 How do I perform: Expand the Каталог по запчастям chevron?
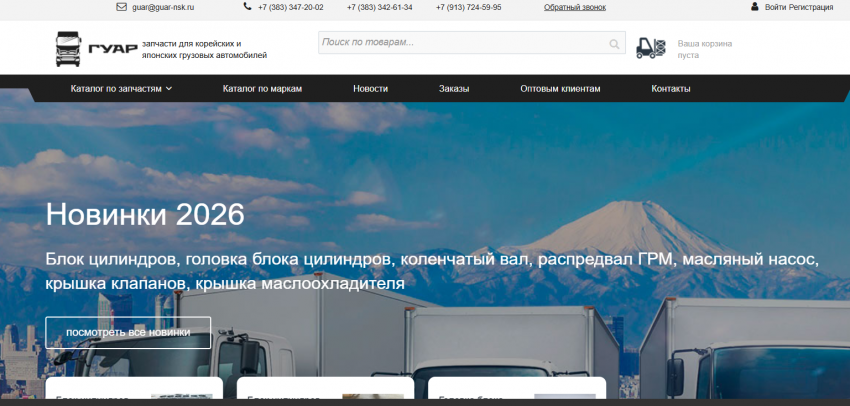(169, 89)
